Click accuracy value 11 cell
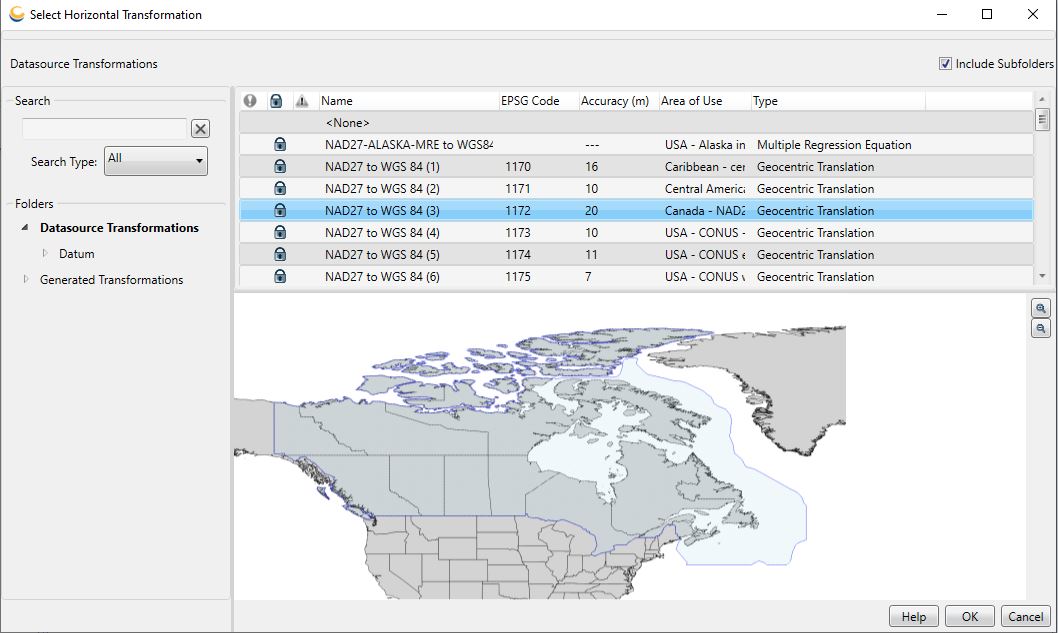The image size is (1058, 633). click(591, 254)
